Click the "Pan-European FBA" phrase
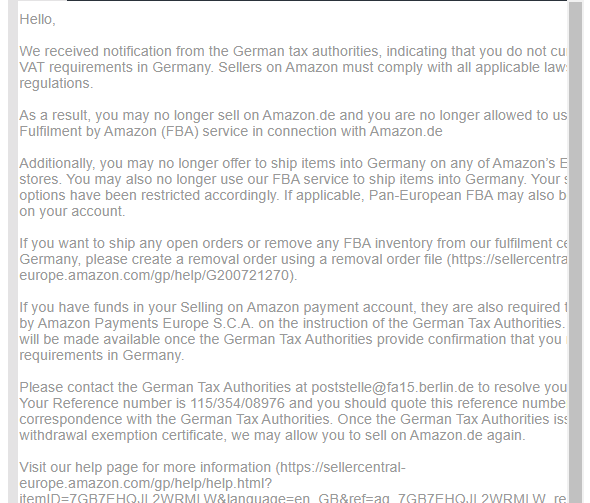The image size is (590, 503). pos(431,196)
